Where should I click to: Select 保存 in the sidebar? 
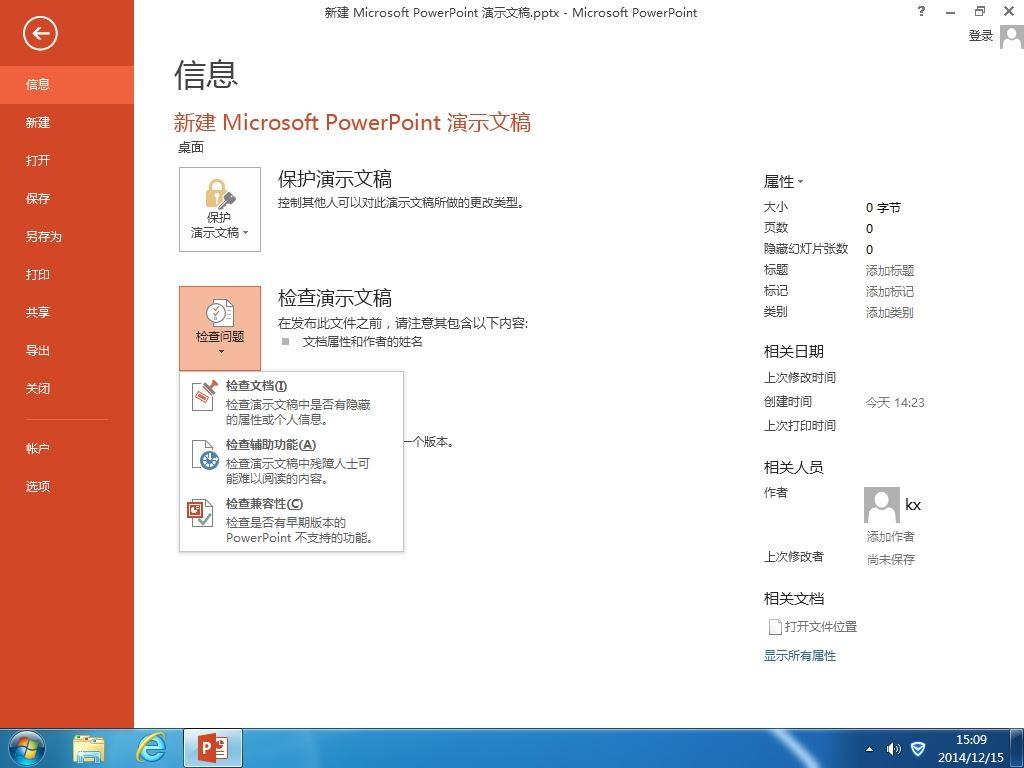click(67, 199)
